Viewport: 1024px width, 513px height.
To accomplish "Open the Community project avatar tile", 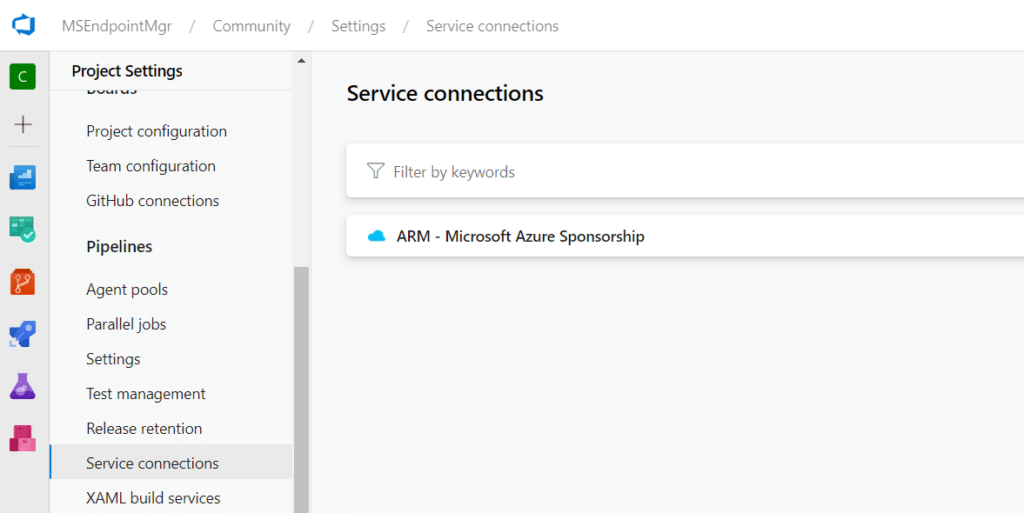I will click(x=23, y=77).
